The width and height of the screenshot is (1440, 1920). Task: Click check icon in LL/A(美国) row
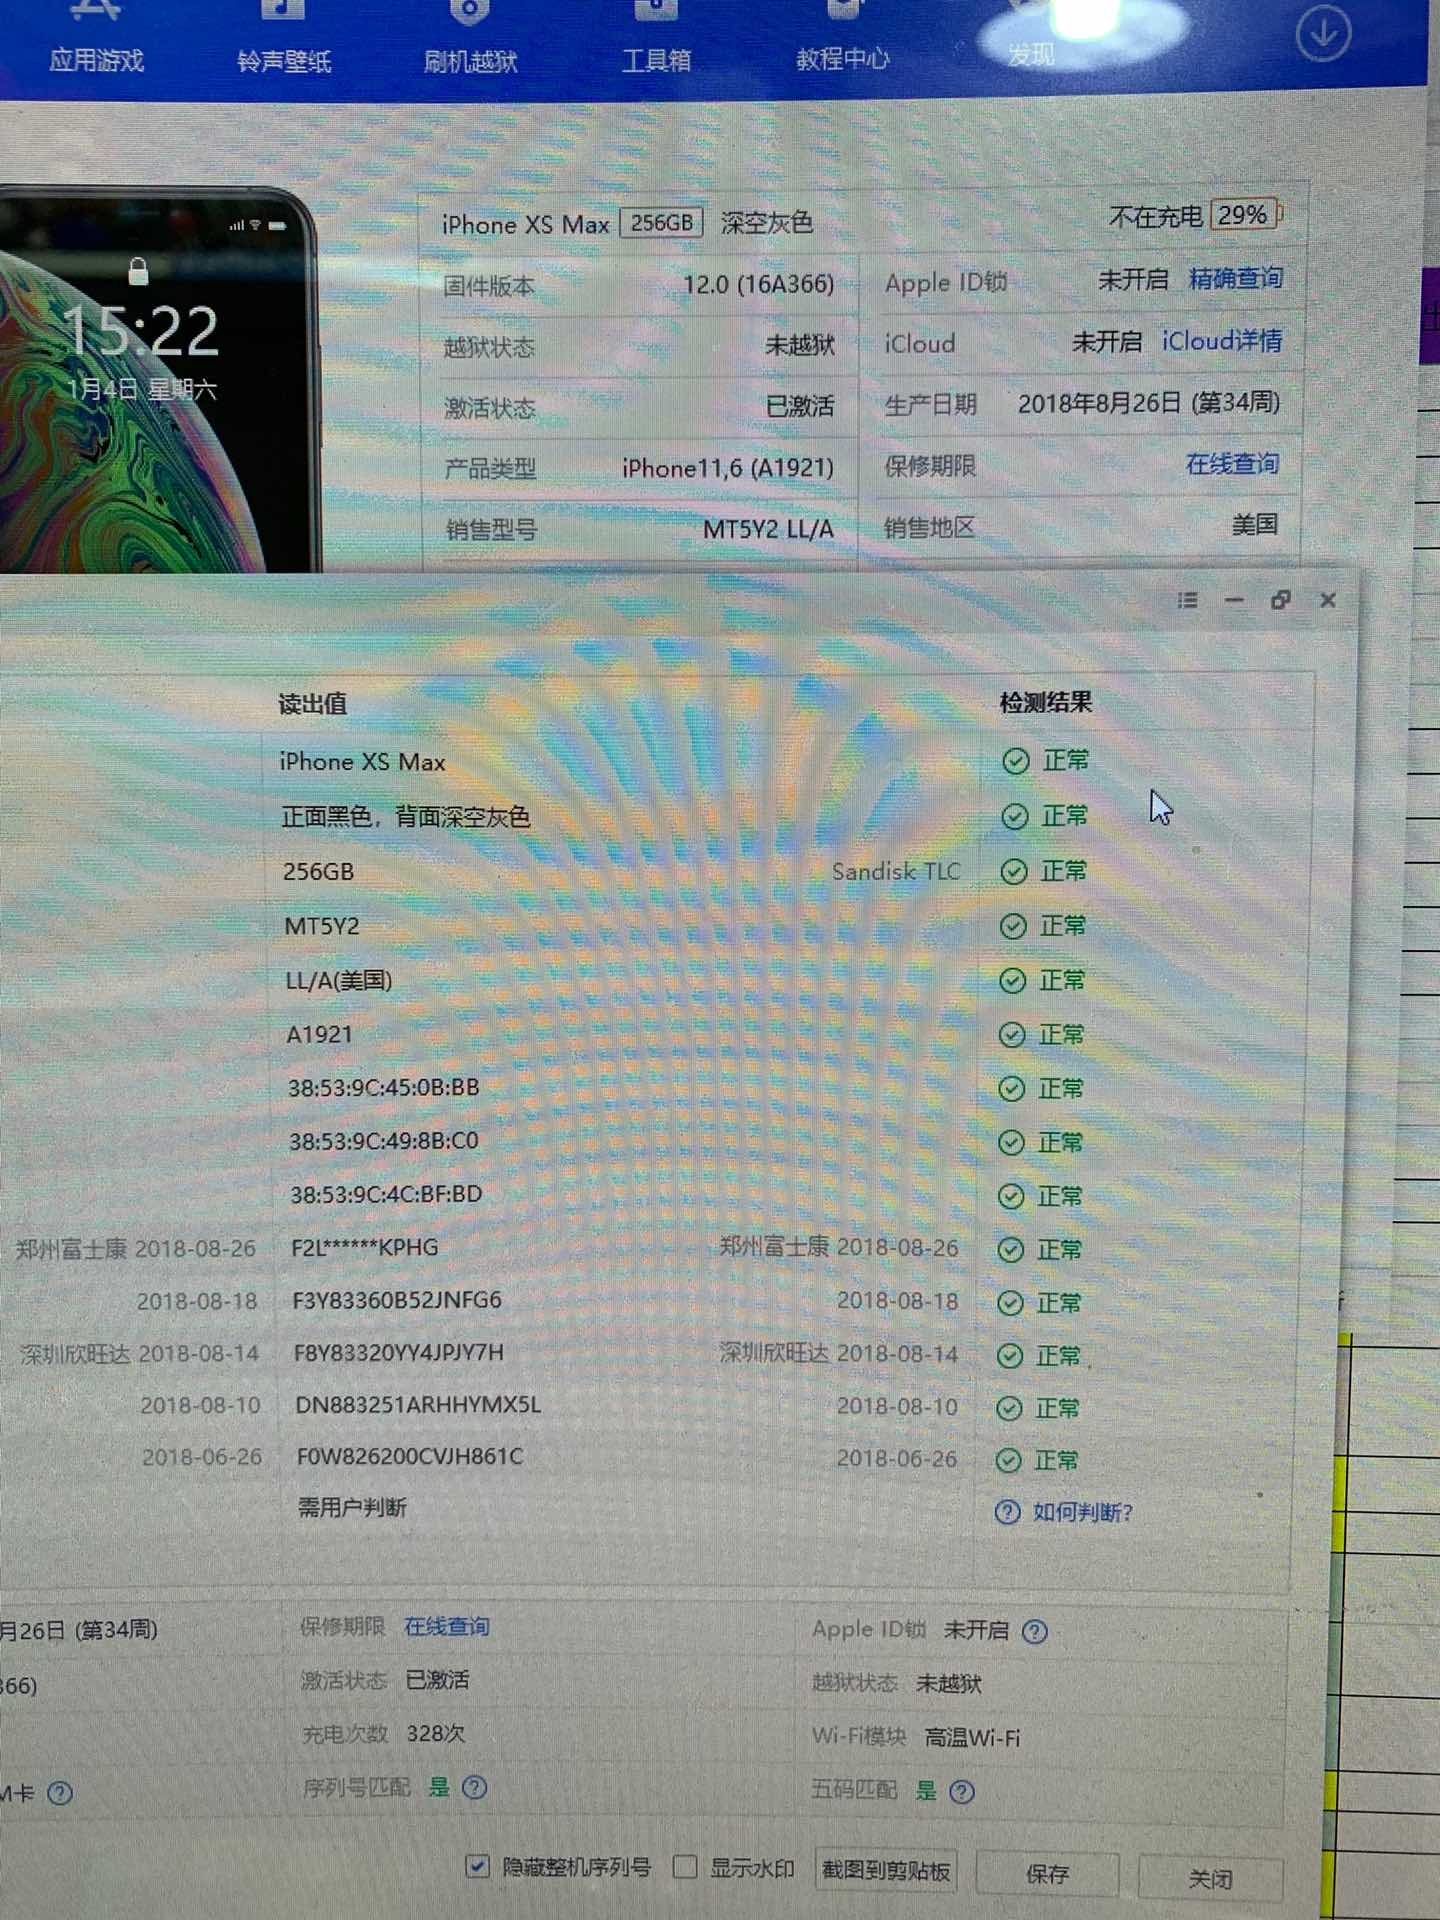[1013, 980]
